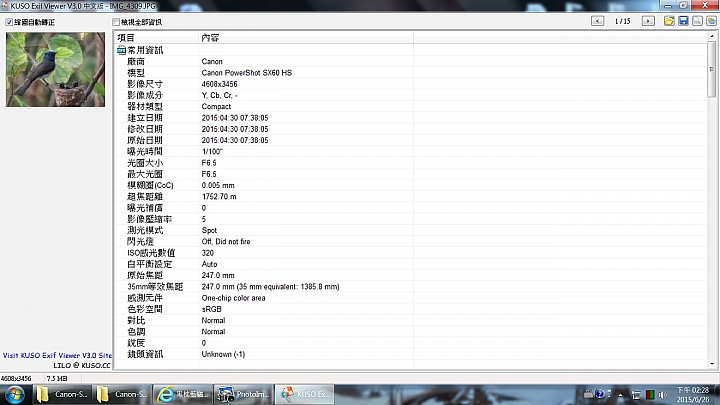Click the 7.5 MB file size in status bar
Screen dimensions: 720x405
coord(57,379)
